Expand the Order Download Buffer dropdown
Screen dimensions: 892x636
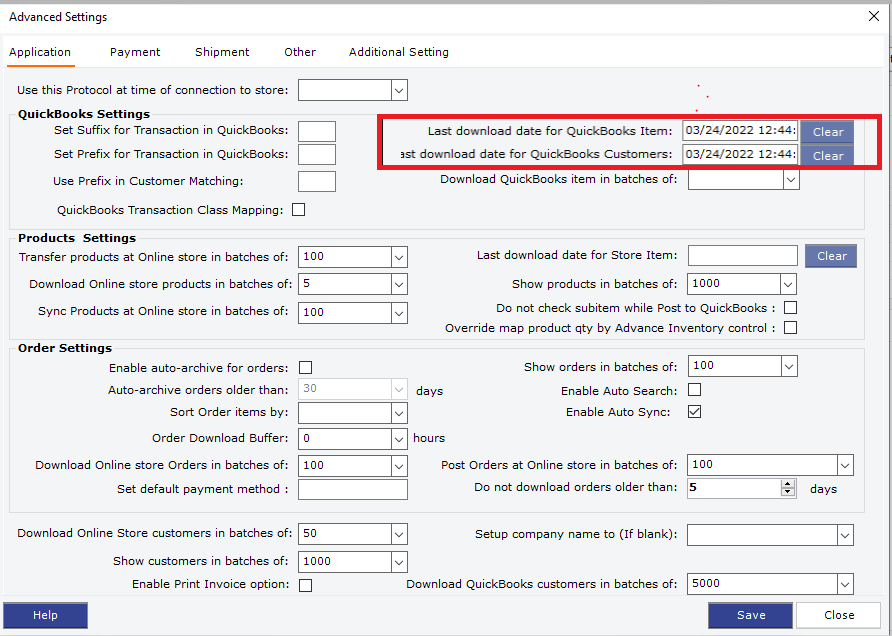pyautogui.click(x=399, y=439)
